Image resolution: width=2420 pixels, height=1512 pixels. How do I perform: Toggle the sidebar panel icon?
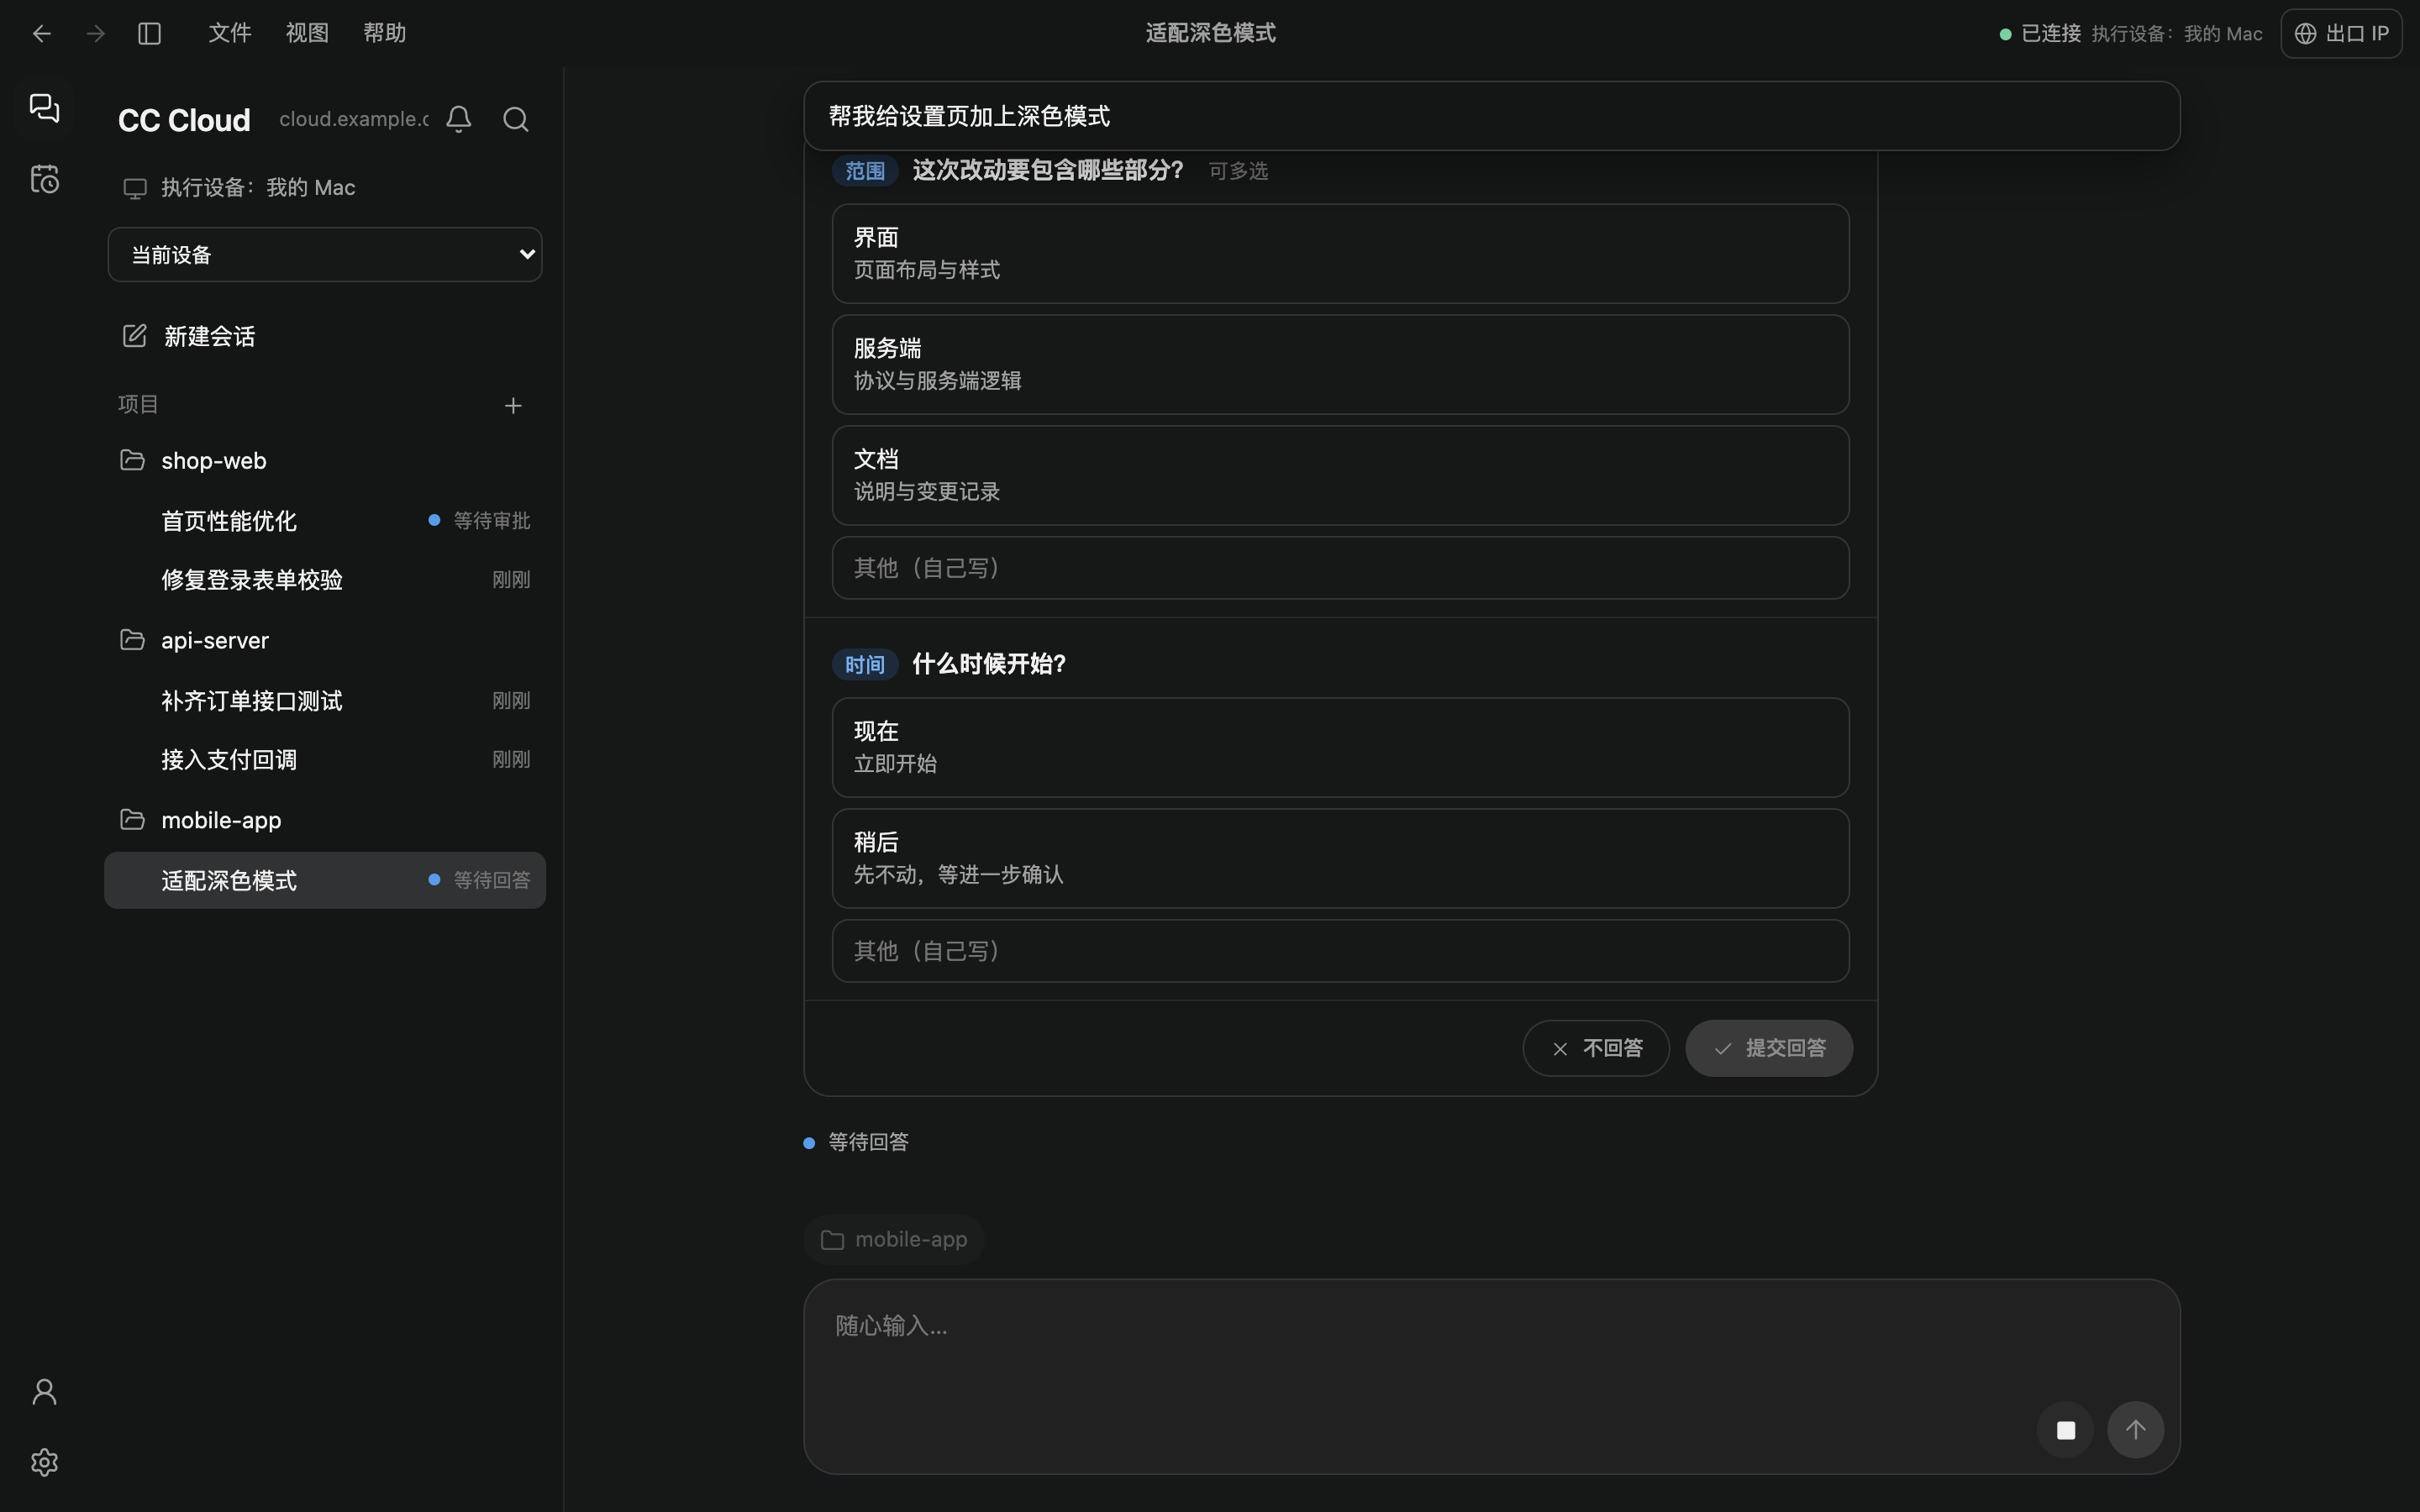coord(150,34)
